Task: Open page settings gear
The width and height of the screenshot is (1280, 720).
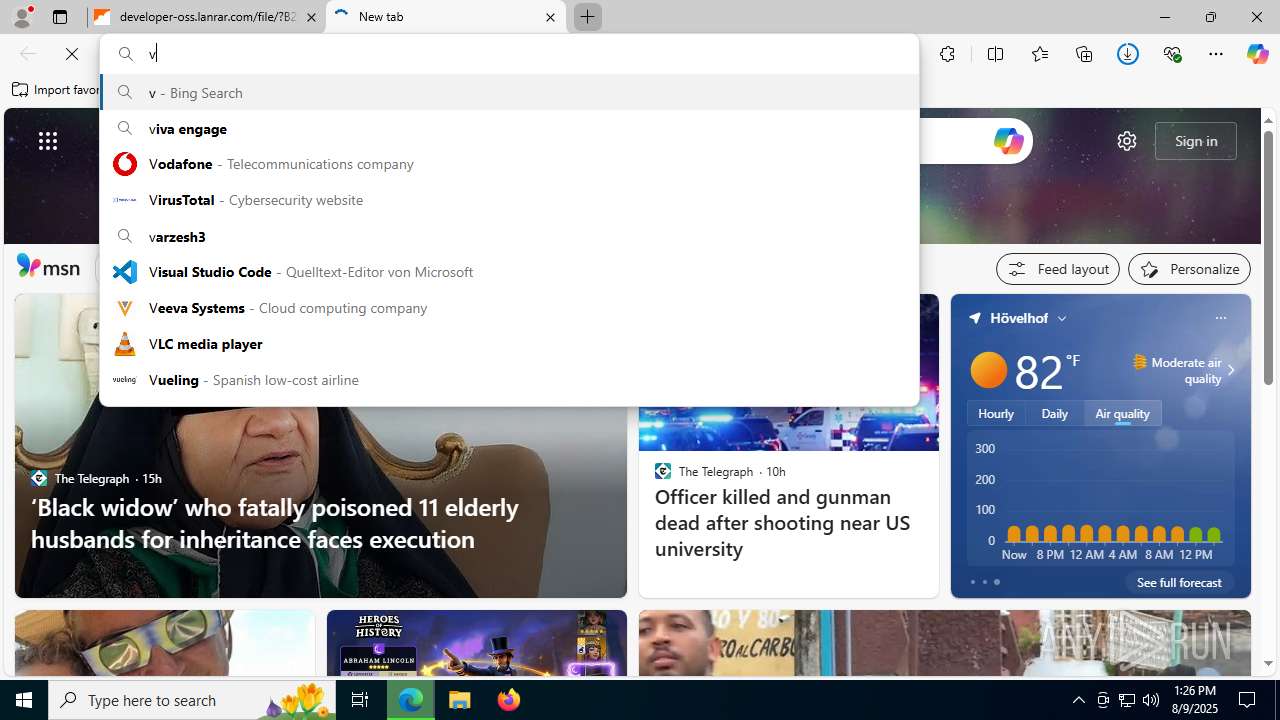Action: pos(1127,141)
